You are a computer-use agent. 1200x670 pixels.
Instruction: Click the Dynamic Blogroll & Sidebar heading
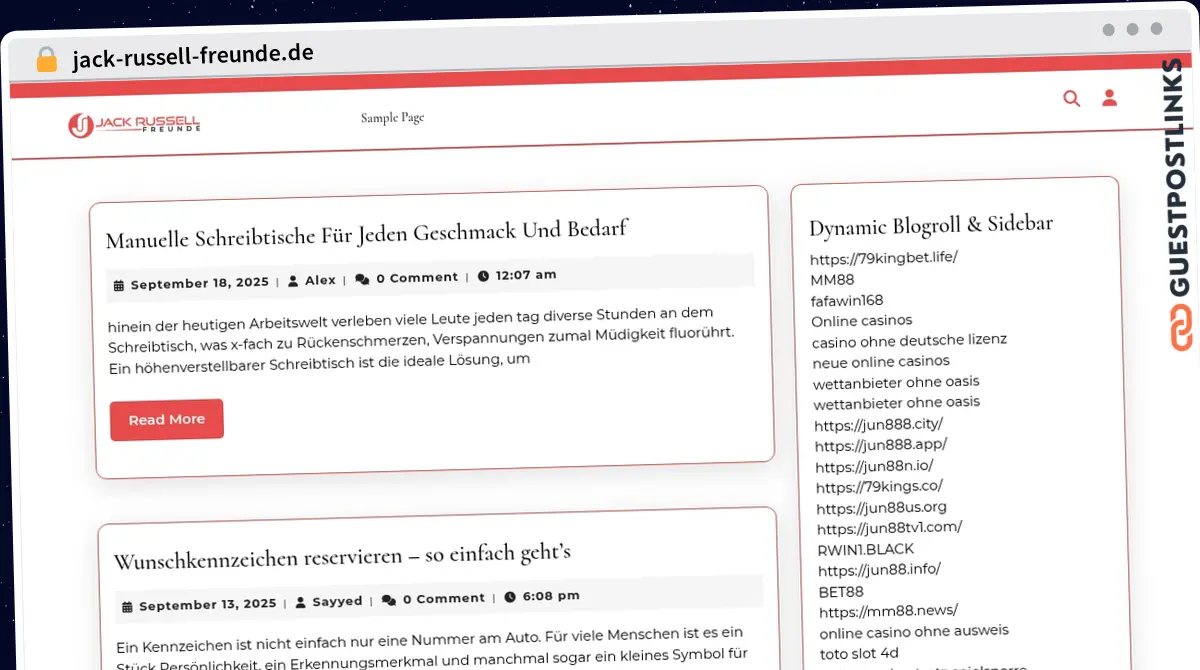pos(931,225)
